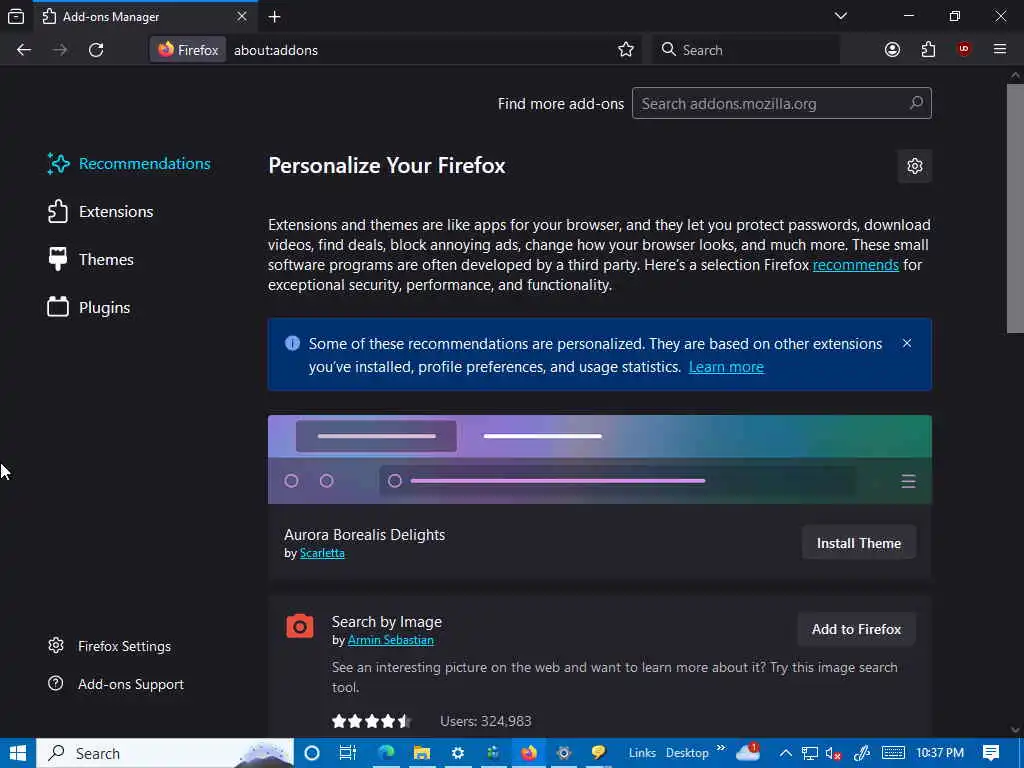Open the touch keyboard tray icon
1024x768 pixels.
click(893, 753)
